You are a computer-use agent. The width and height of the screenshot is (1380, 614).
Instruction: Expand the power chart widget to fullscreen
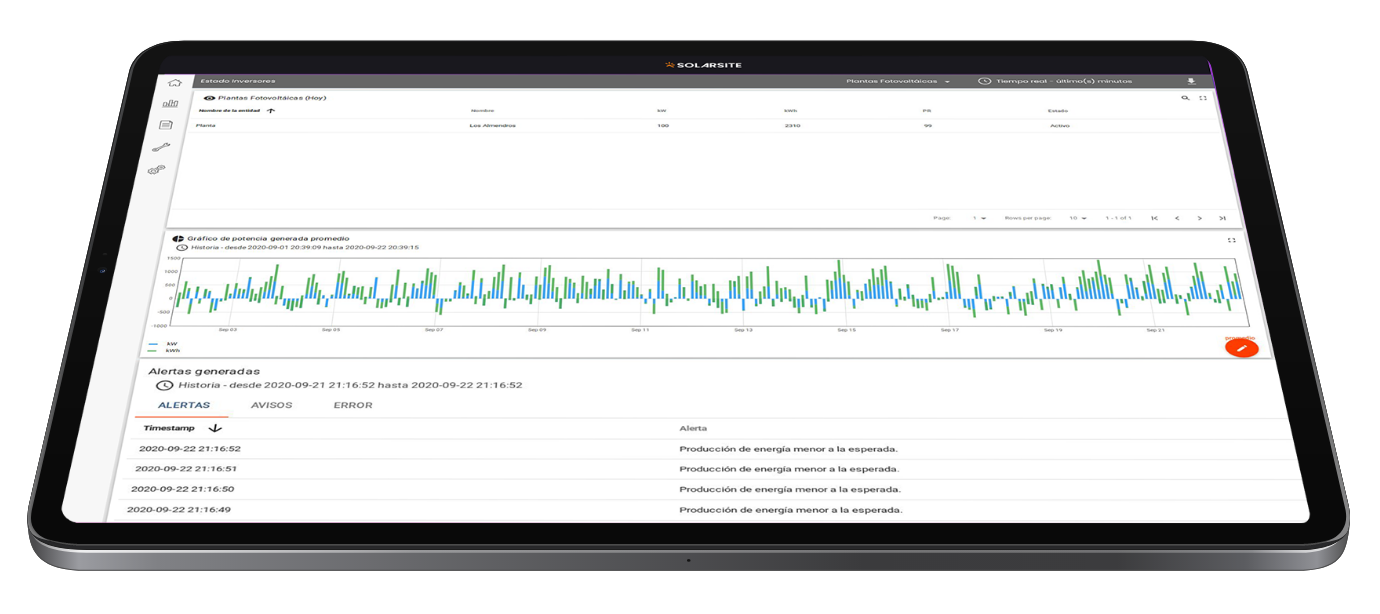point(1231,240)
